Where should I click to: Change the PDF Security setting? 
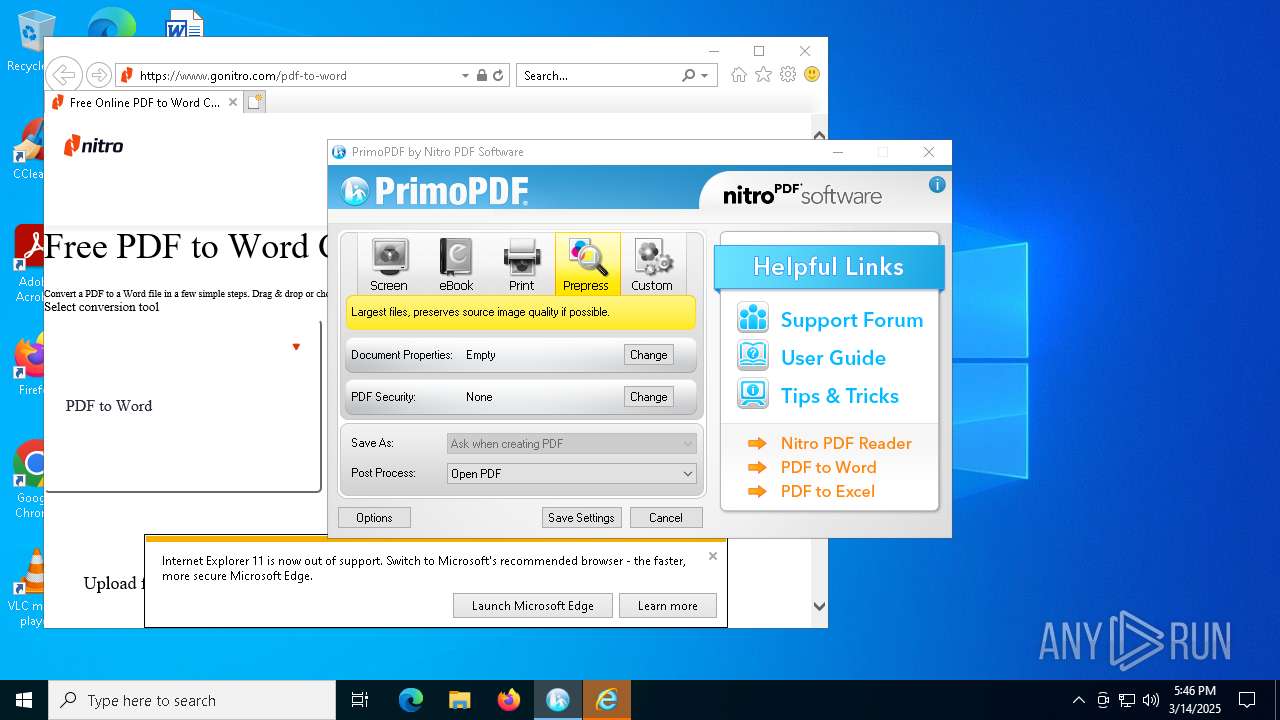point(648,397)
